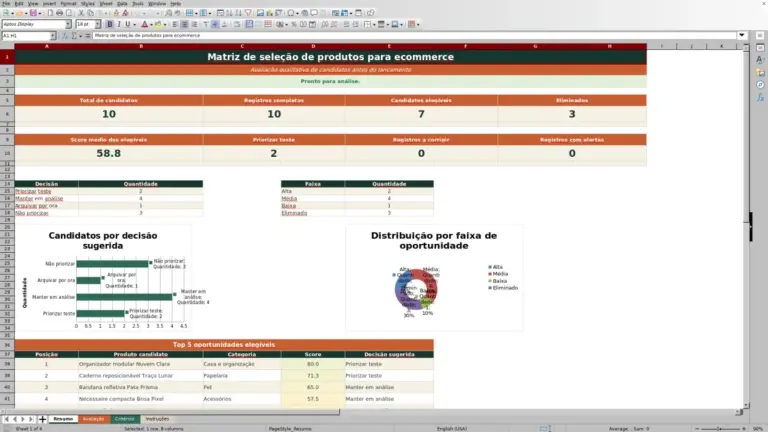Switch to the Critérios sheet tab

(x=124, y=419)
